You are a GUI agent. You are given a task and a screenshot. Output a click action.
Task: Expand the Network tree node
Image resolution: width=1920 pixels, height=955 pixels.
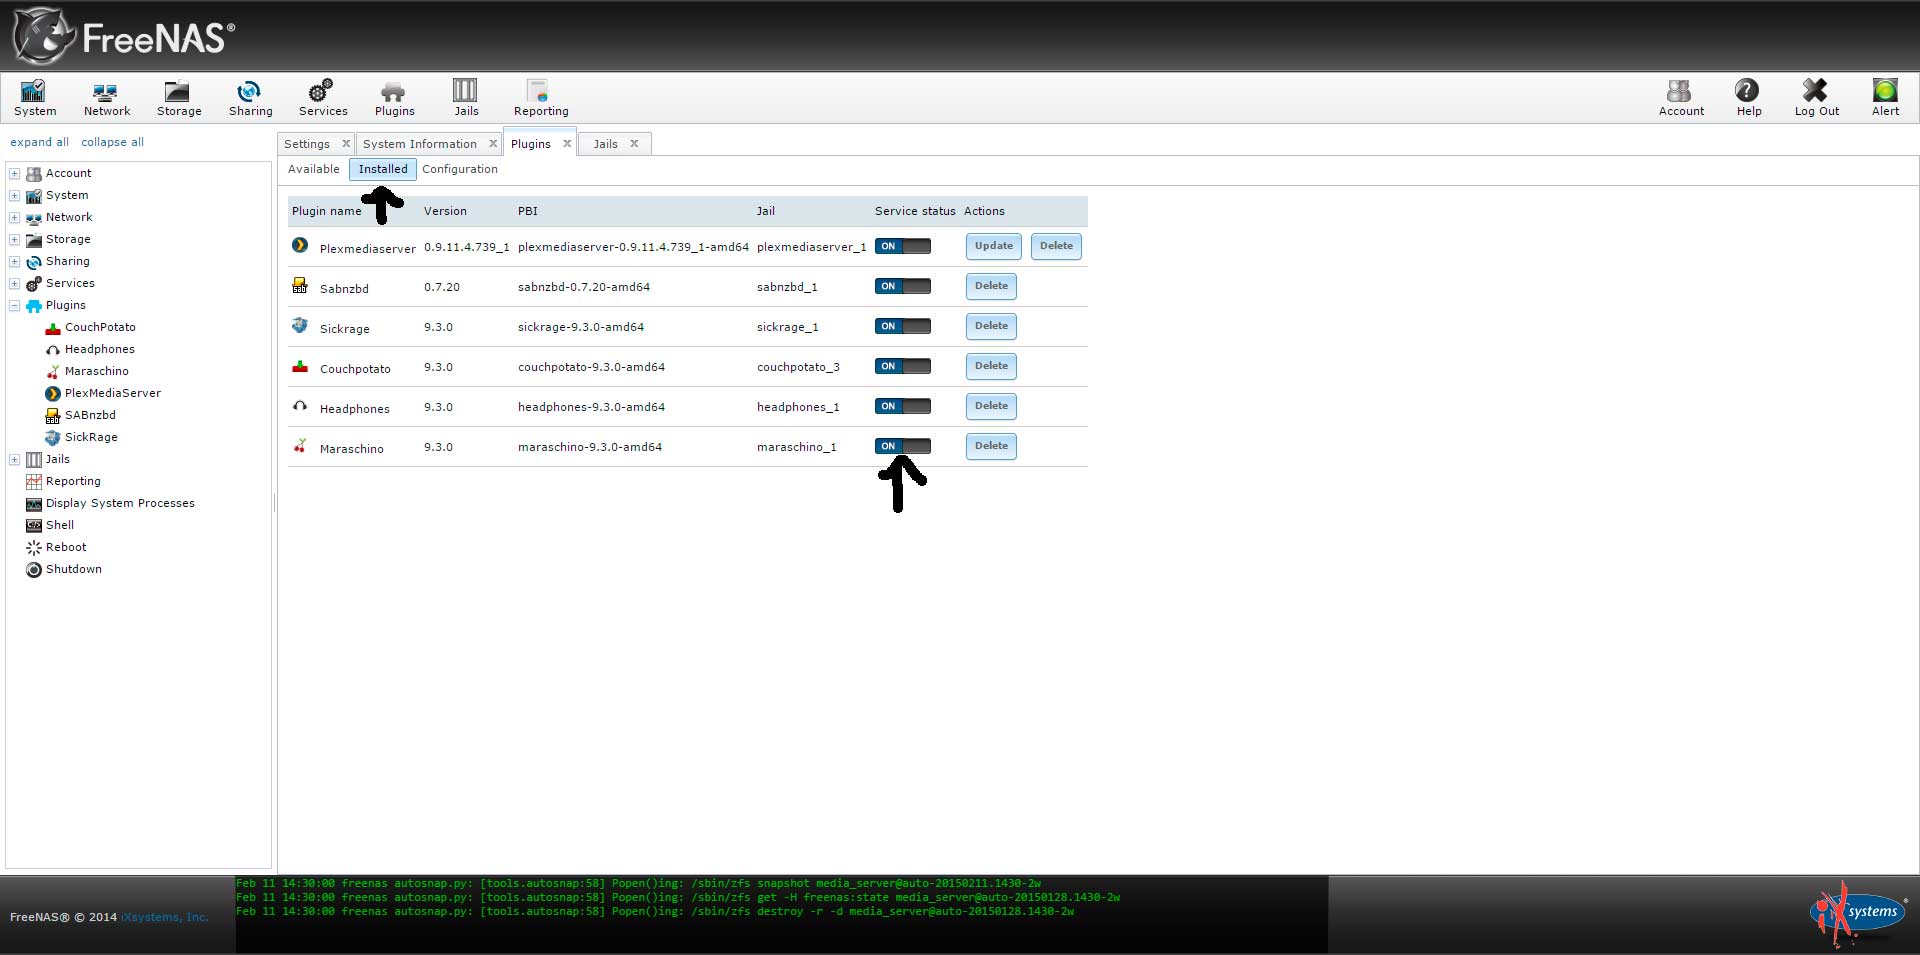click(15, 217)
